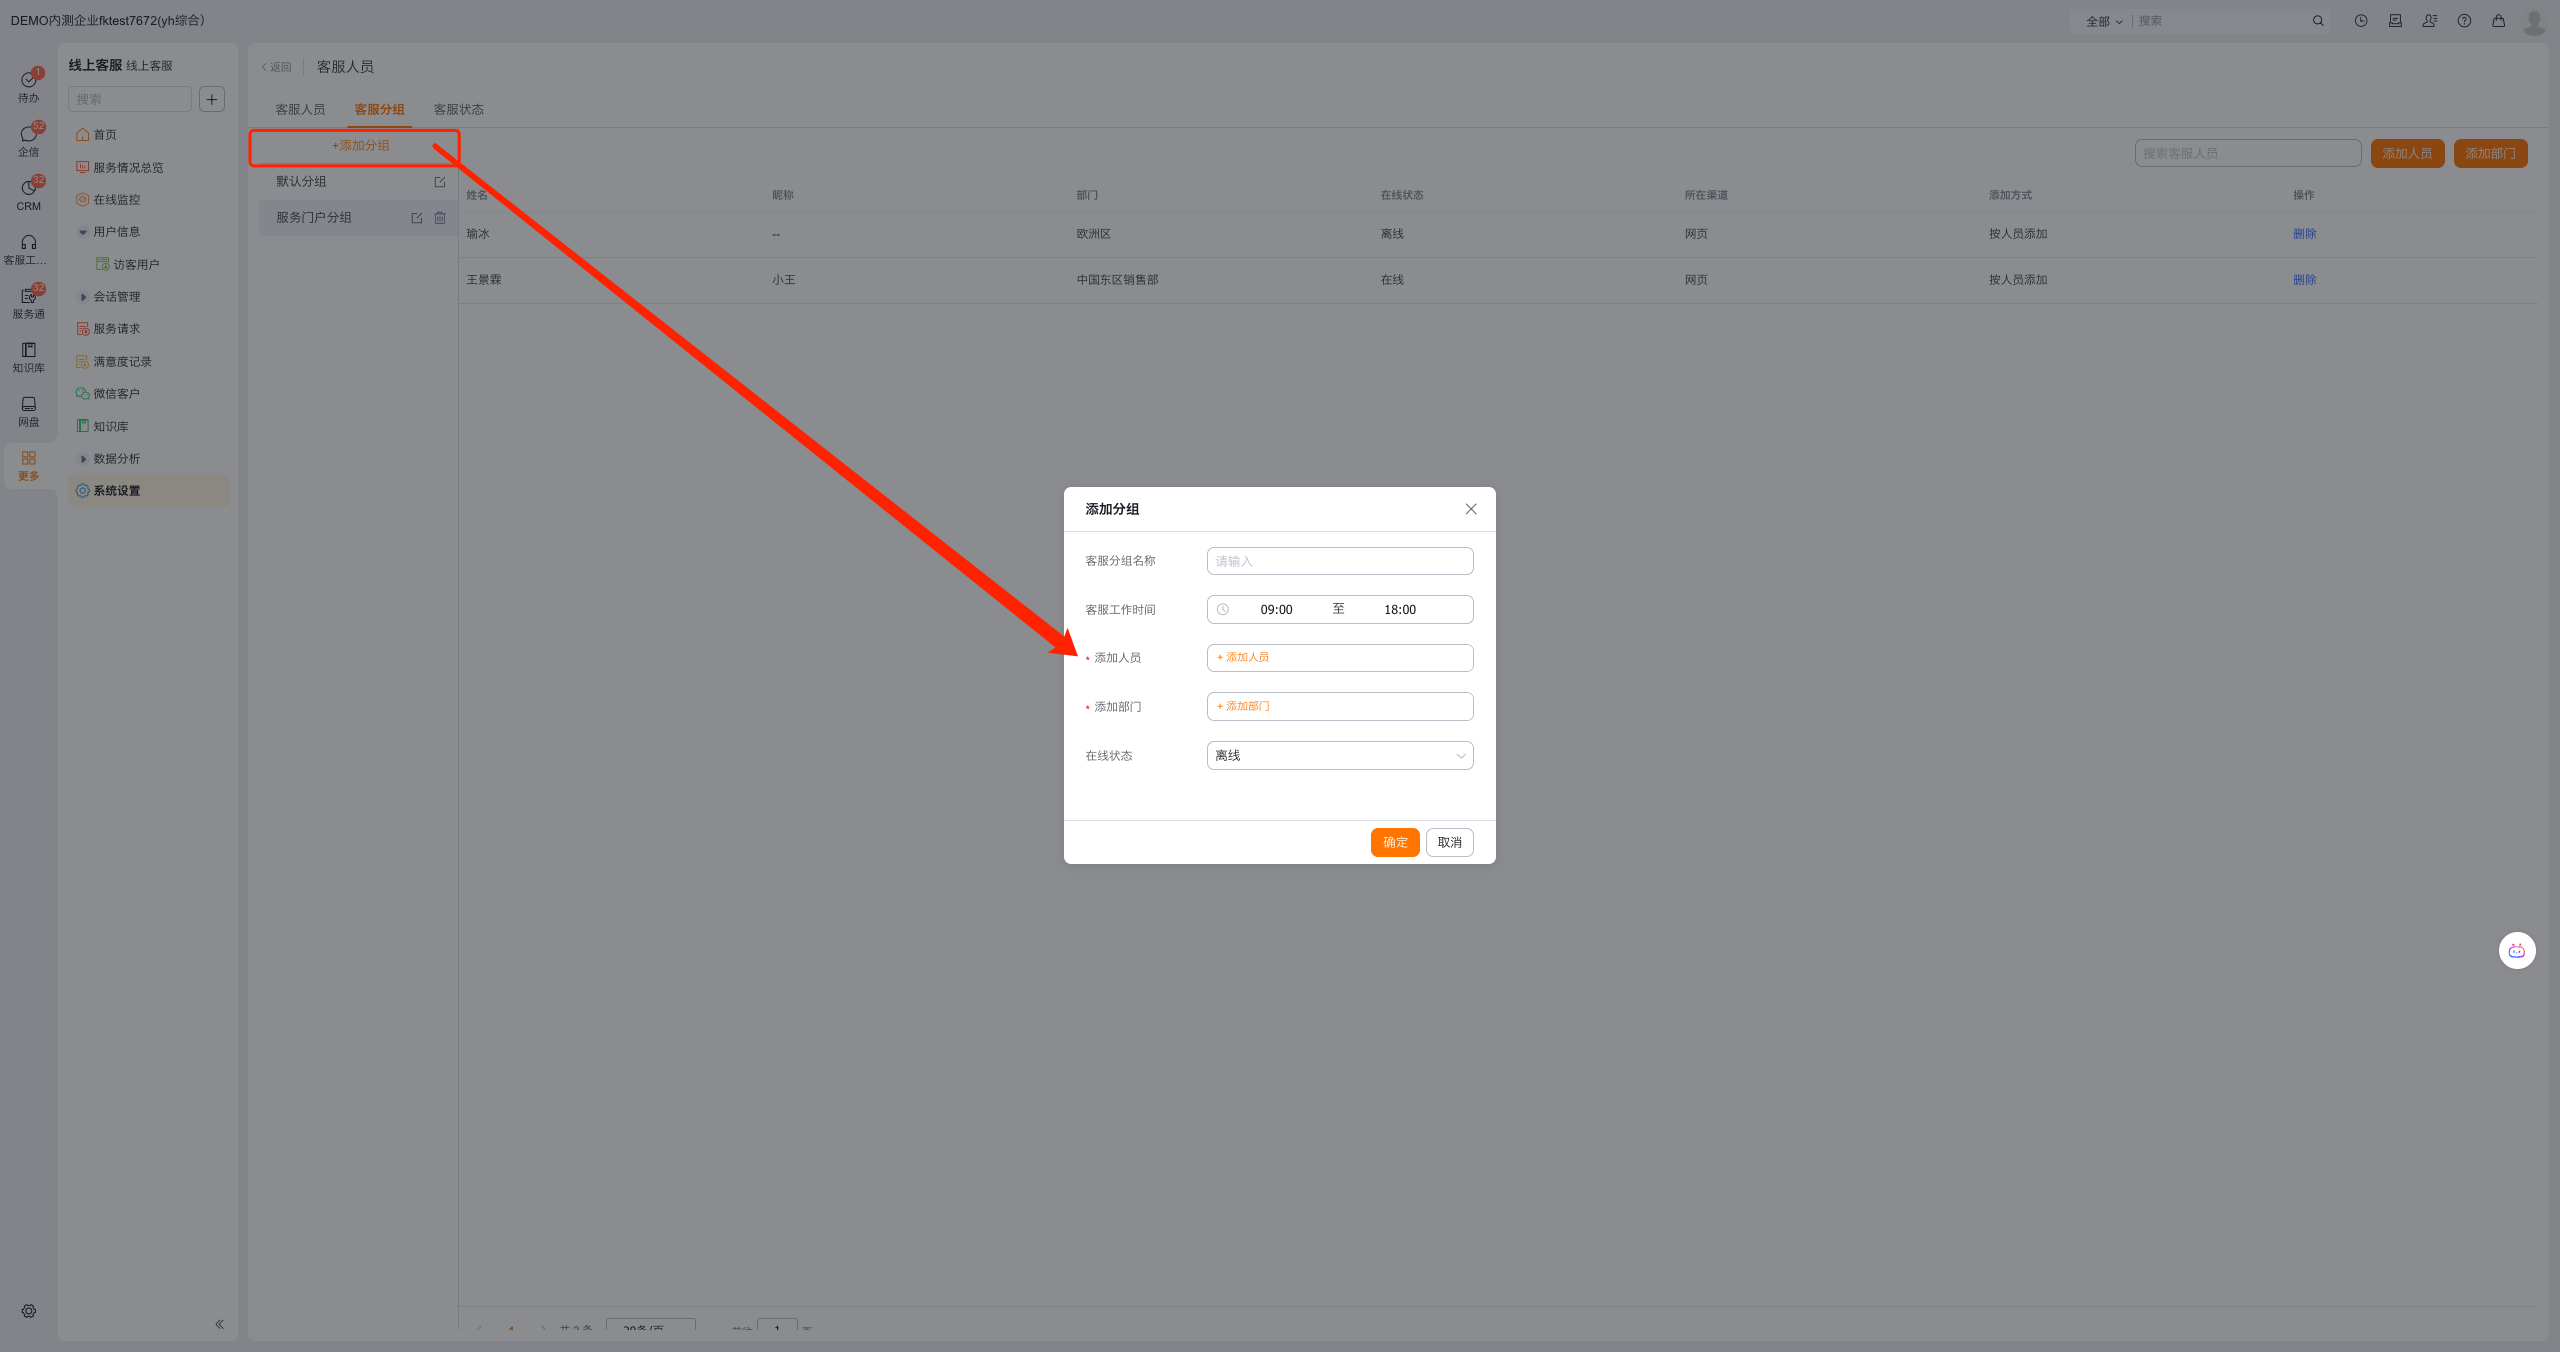The height and width of the screenshot is (1352, 2560).
Task: Switch to the 客服人员 tab
Action: [300, 110]
